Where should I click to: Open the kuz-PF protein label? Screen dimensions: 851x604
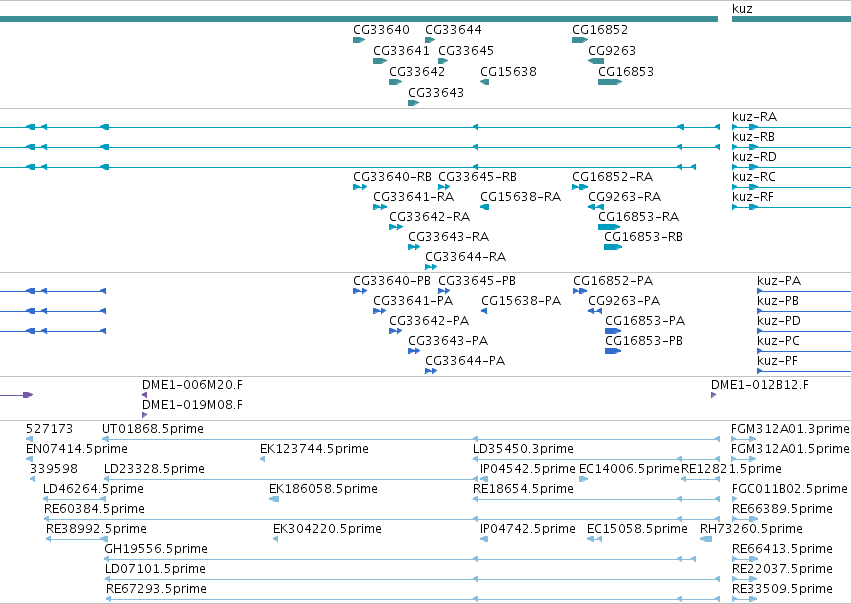[x=777, y=361]
